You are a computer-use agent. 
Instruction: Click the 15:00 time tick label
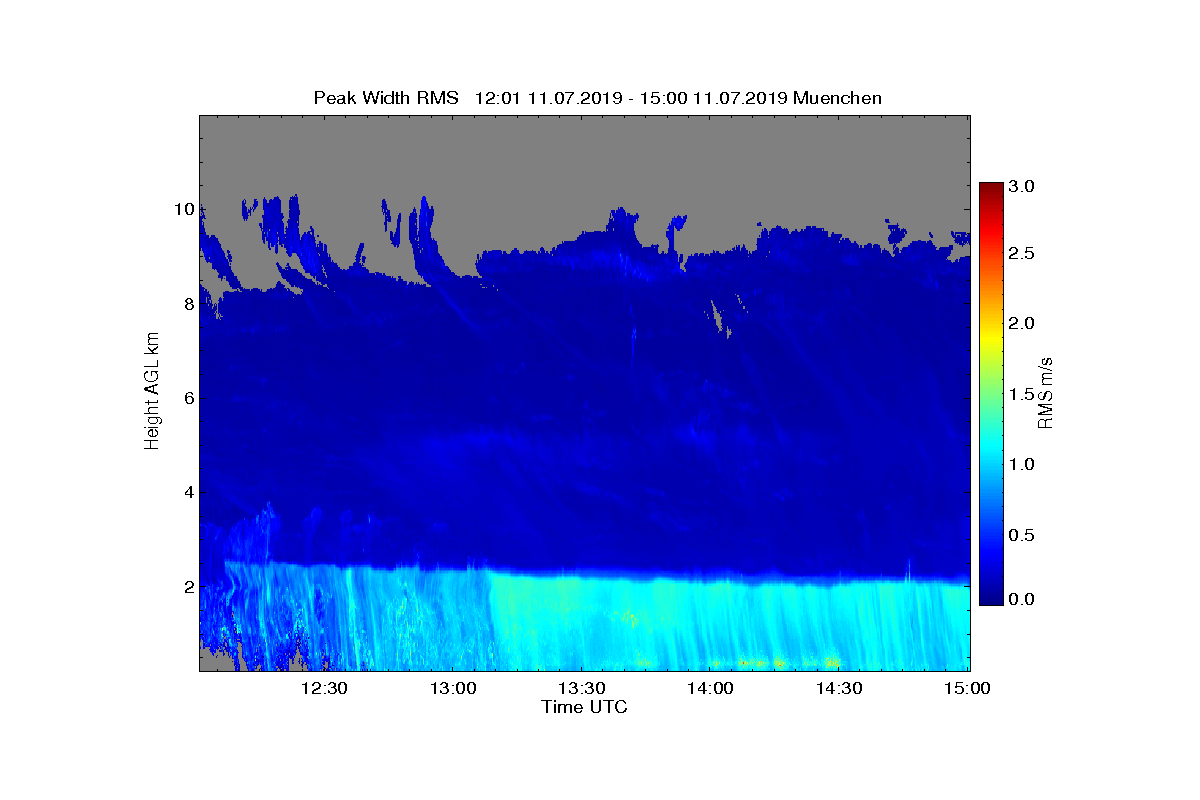pos(967,688)
